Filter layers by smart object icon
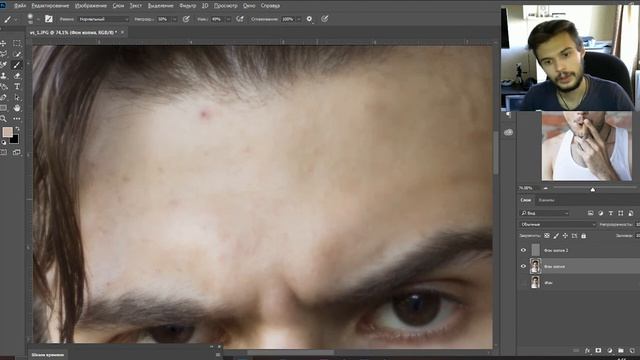This screenshot has width=640, height=360. point(631,213)
